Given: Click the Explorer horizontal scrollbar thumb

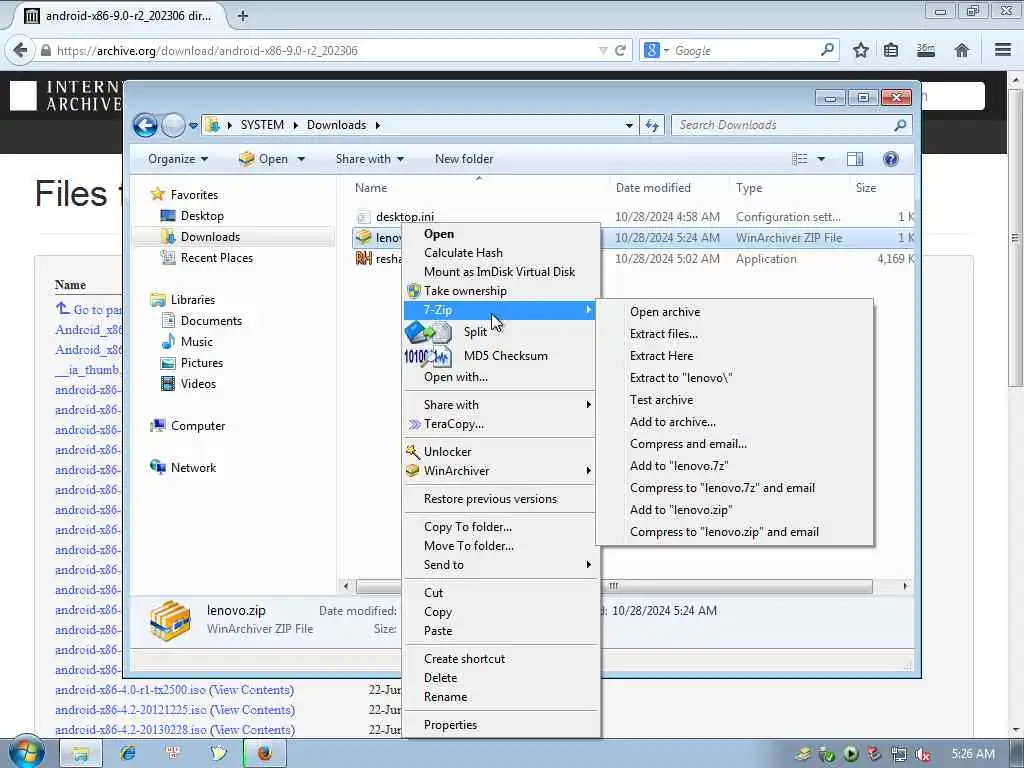Looking at the screenshot, I should pyautogui.click(x=614, y=586).
